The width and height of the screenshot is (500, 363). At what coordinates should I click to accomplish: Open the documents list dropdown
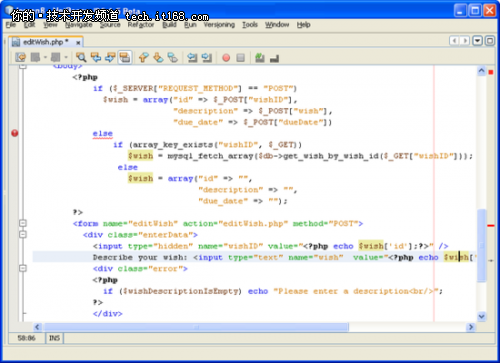[478, 41]
